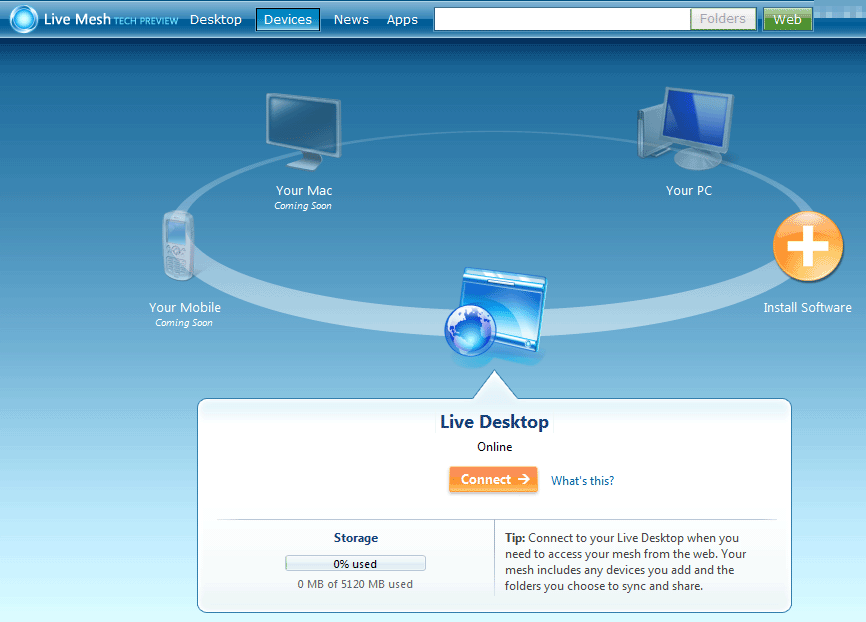Click the 0% used storage bar
Screen dimensions: 866x622
(355, 563)
